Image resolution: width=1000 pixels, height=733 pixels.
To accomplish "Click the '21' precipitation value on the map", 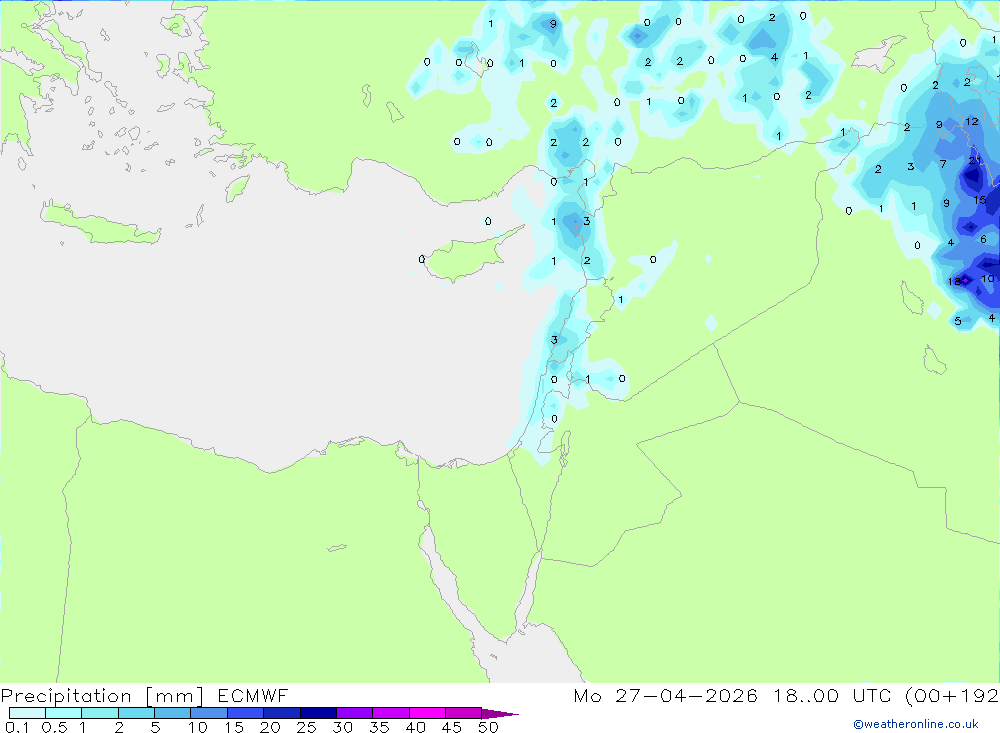I will (975, 161).
